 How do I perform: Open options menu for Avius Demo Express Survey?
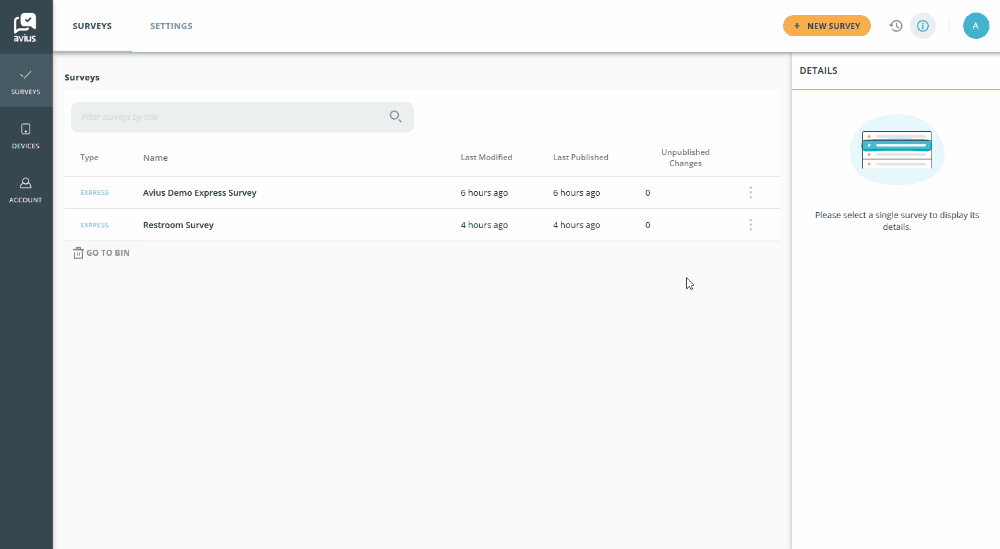pyautogui.click(x=751, y=193)
